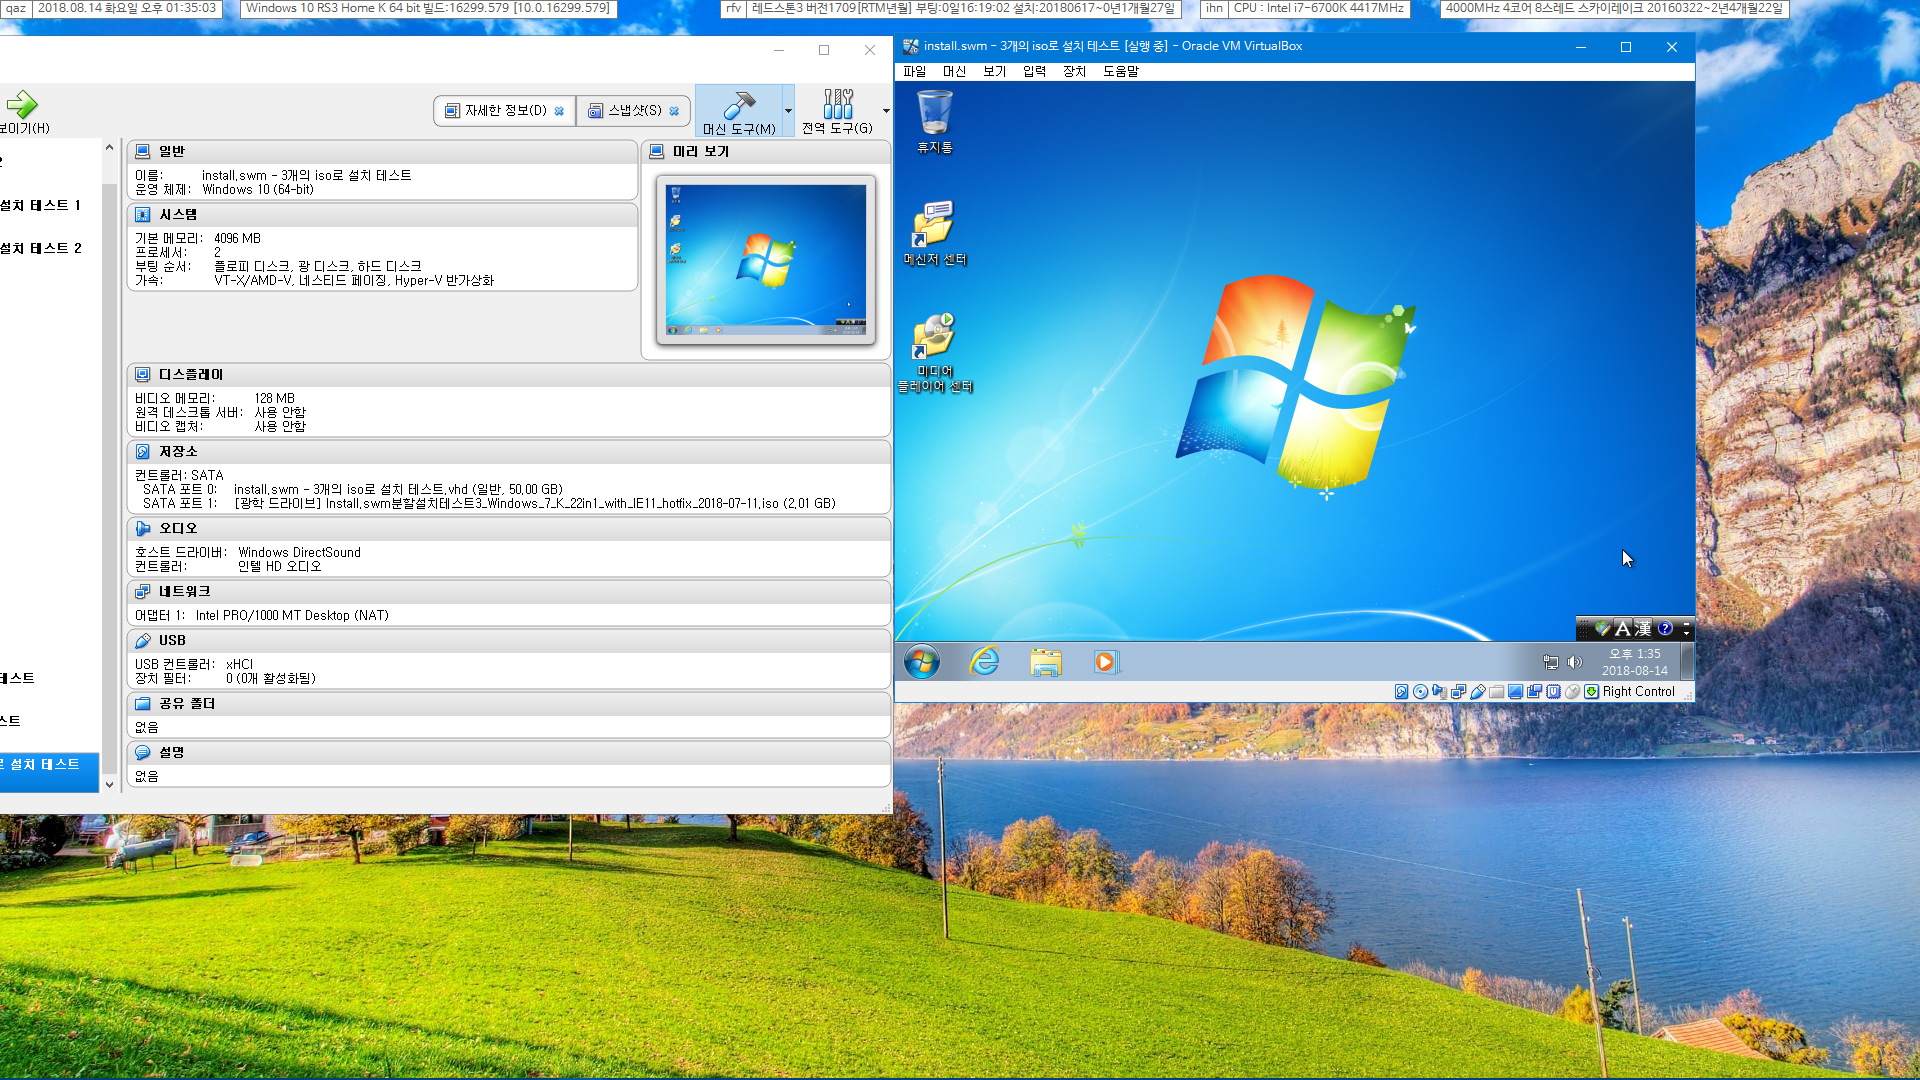Click the '어댑터 1: Intel PRO/1000 MT Desktop' text
Image resolution: width=1920 pixels, height=1080 pixels.
(262, 615)
